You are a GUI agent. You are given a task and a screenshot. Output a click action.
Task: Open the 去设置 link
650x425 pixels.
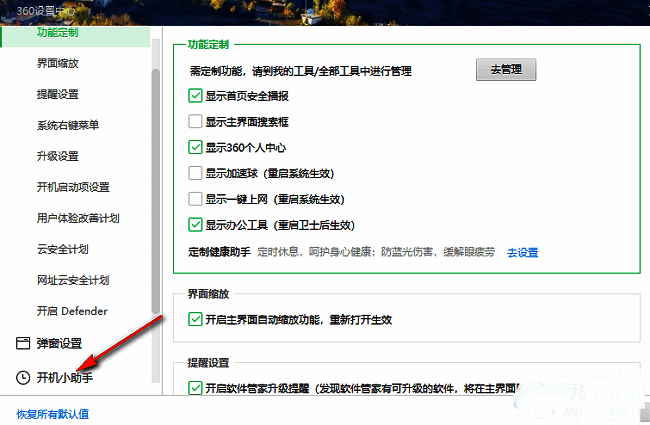pos(522,252)
